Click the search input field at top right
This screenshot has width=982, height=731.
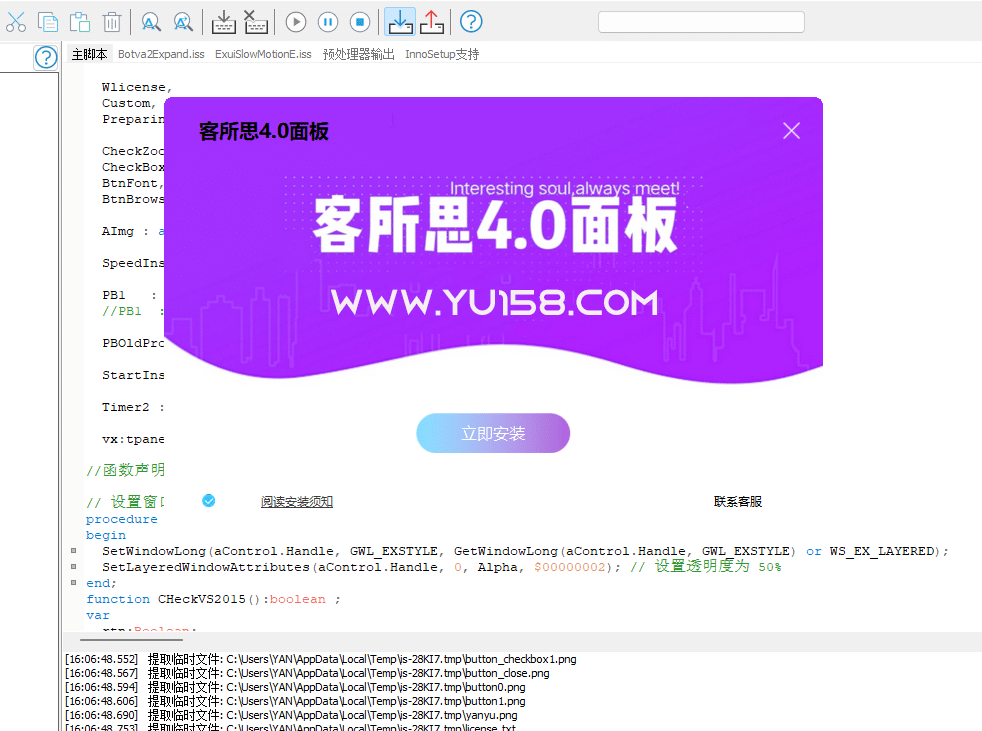point(700,21)
